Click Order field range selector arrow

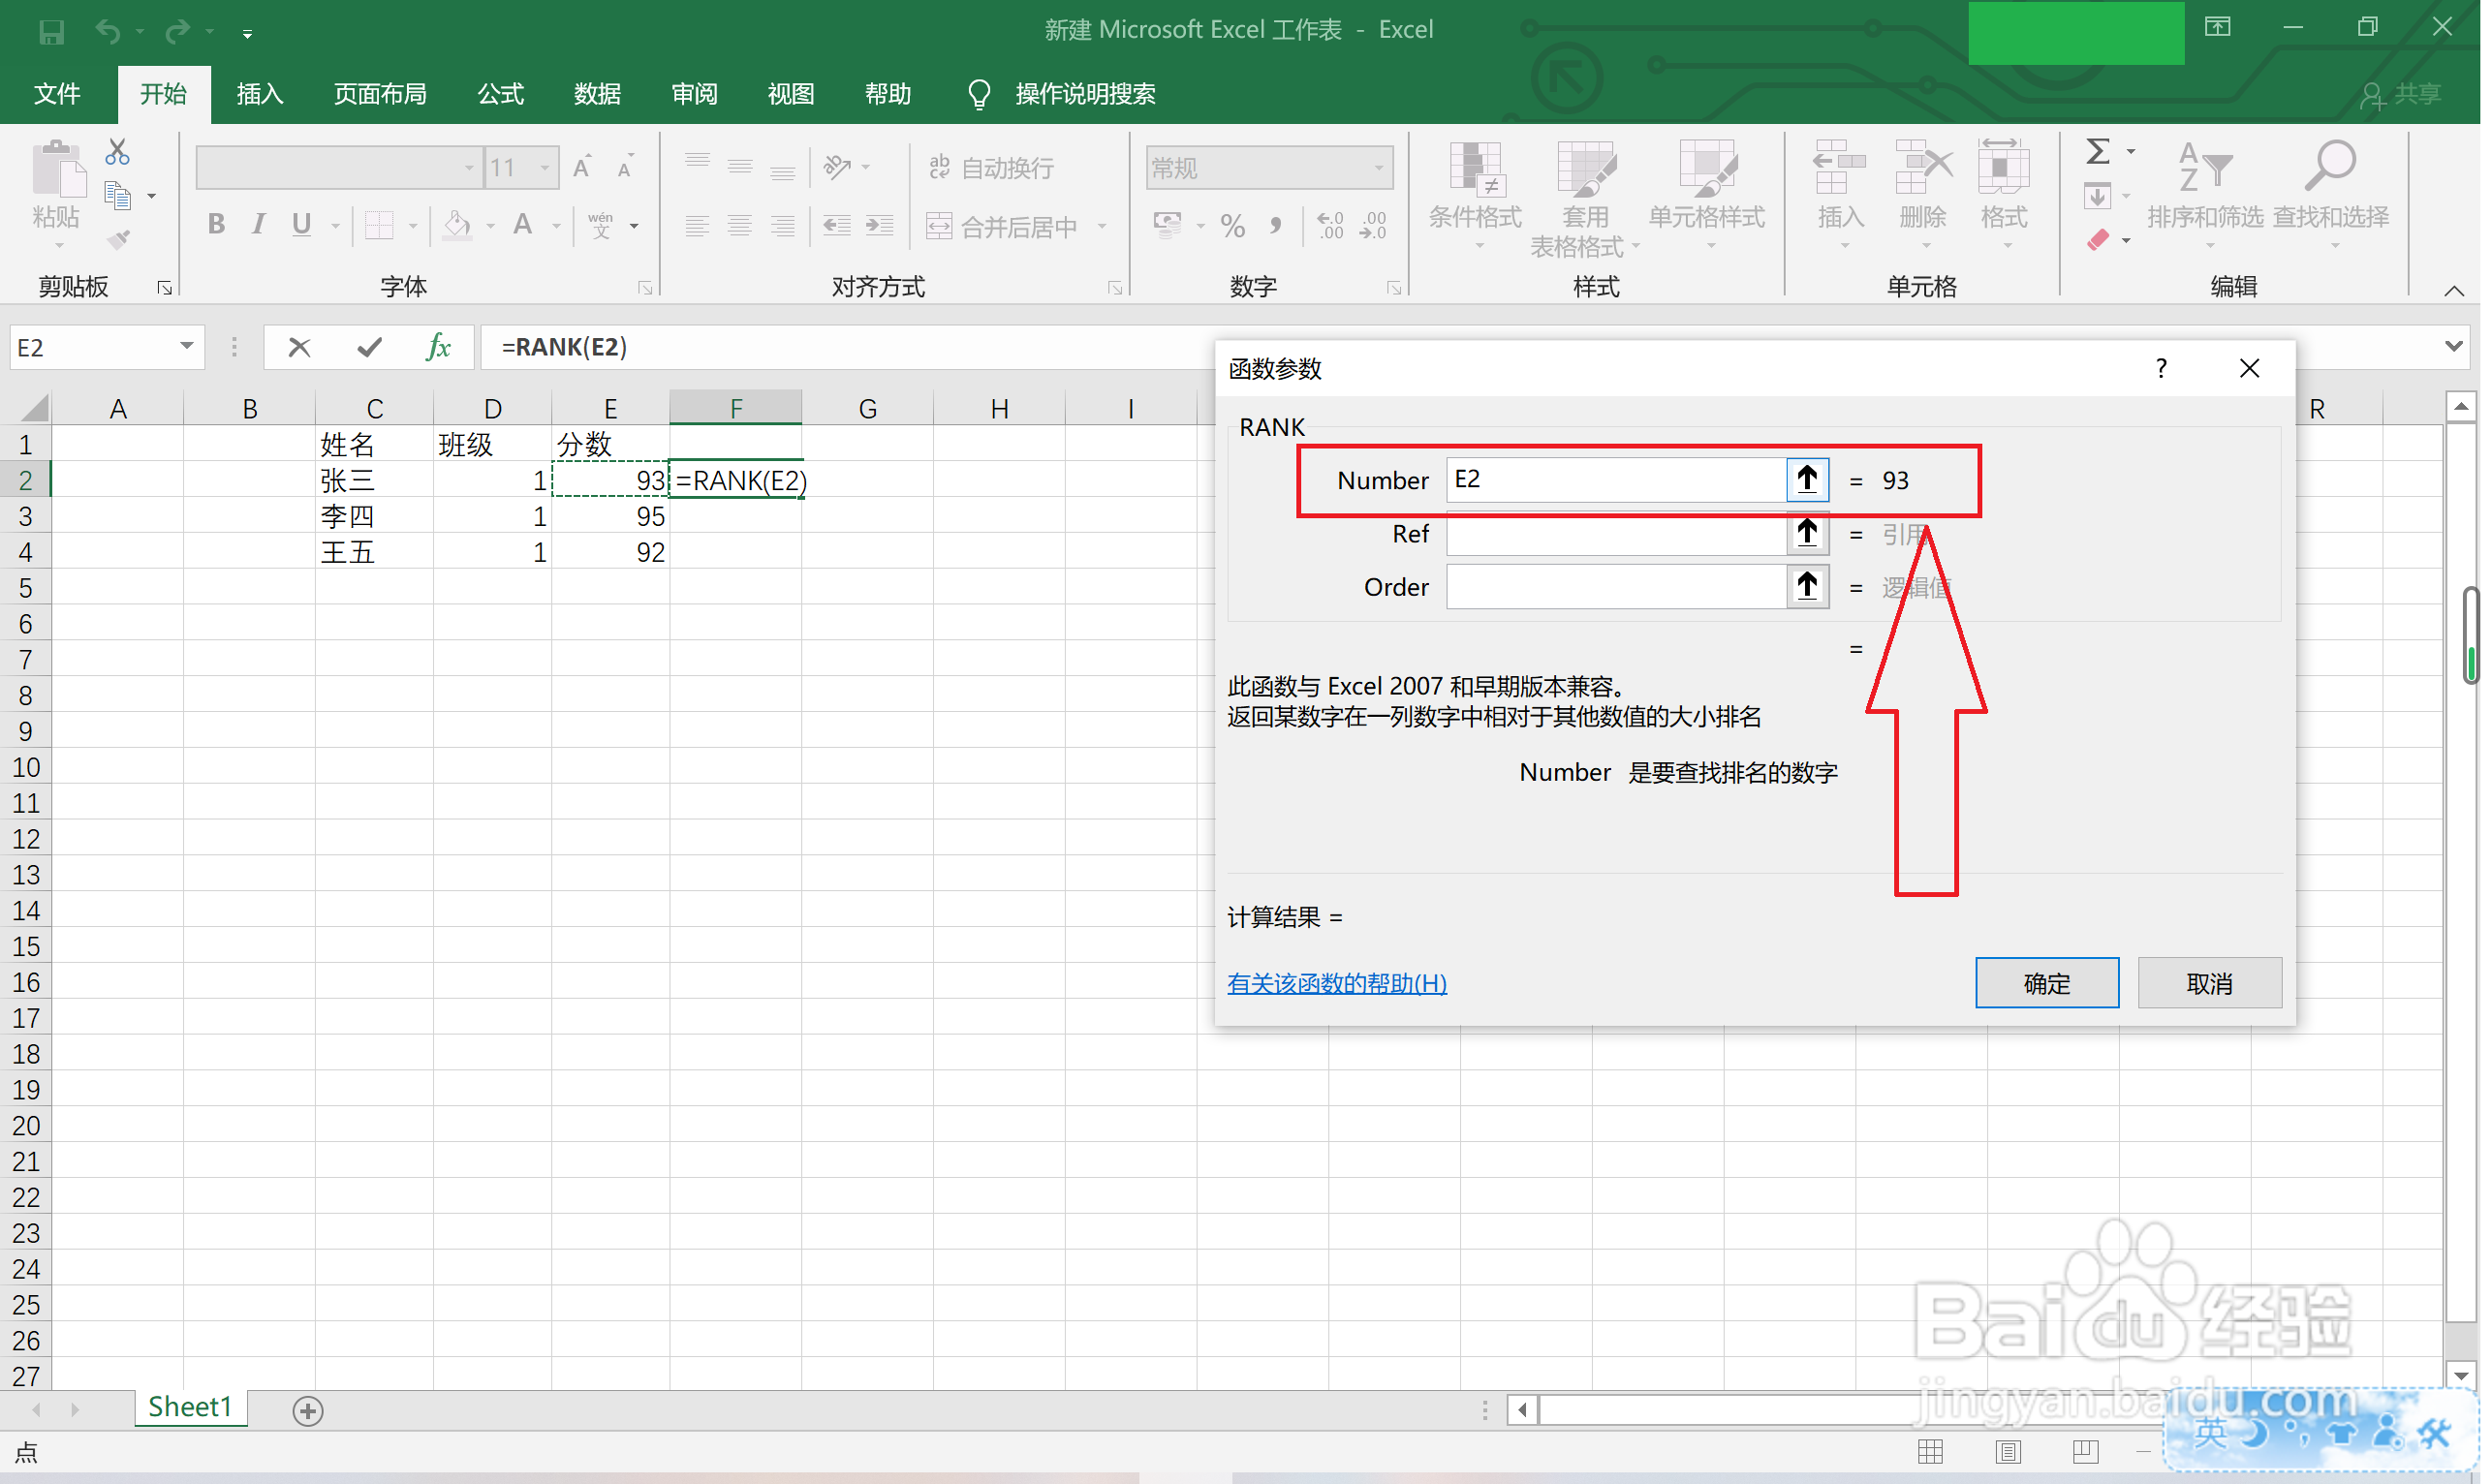[x=1808, y=587]
